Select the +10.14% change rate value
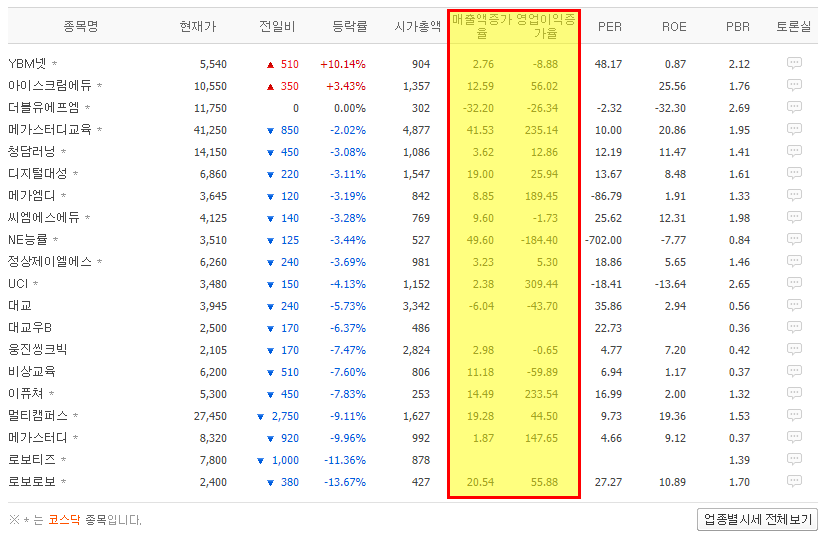The image size is (826, 537). 343,64
